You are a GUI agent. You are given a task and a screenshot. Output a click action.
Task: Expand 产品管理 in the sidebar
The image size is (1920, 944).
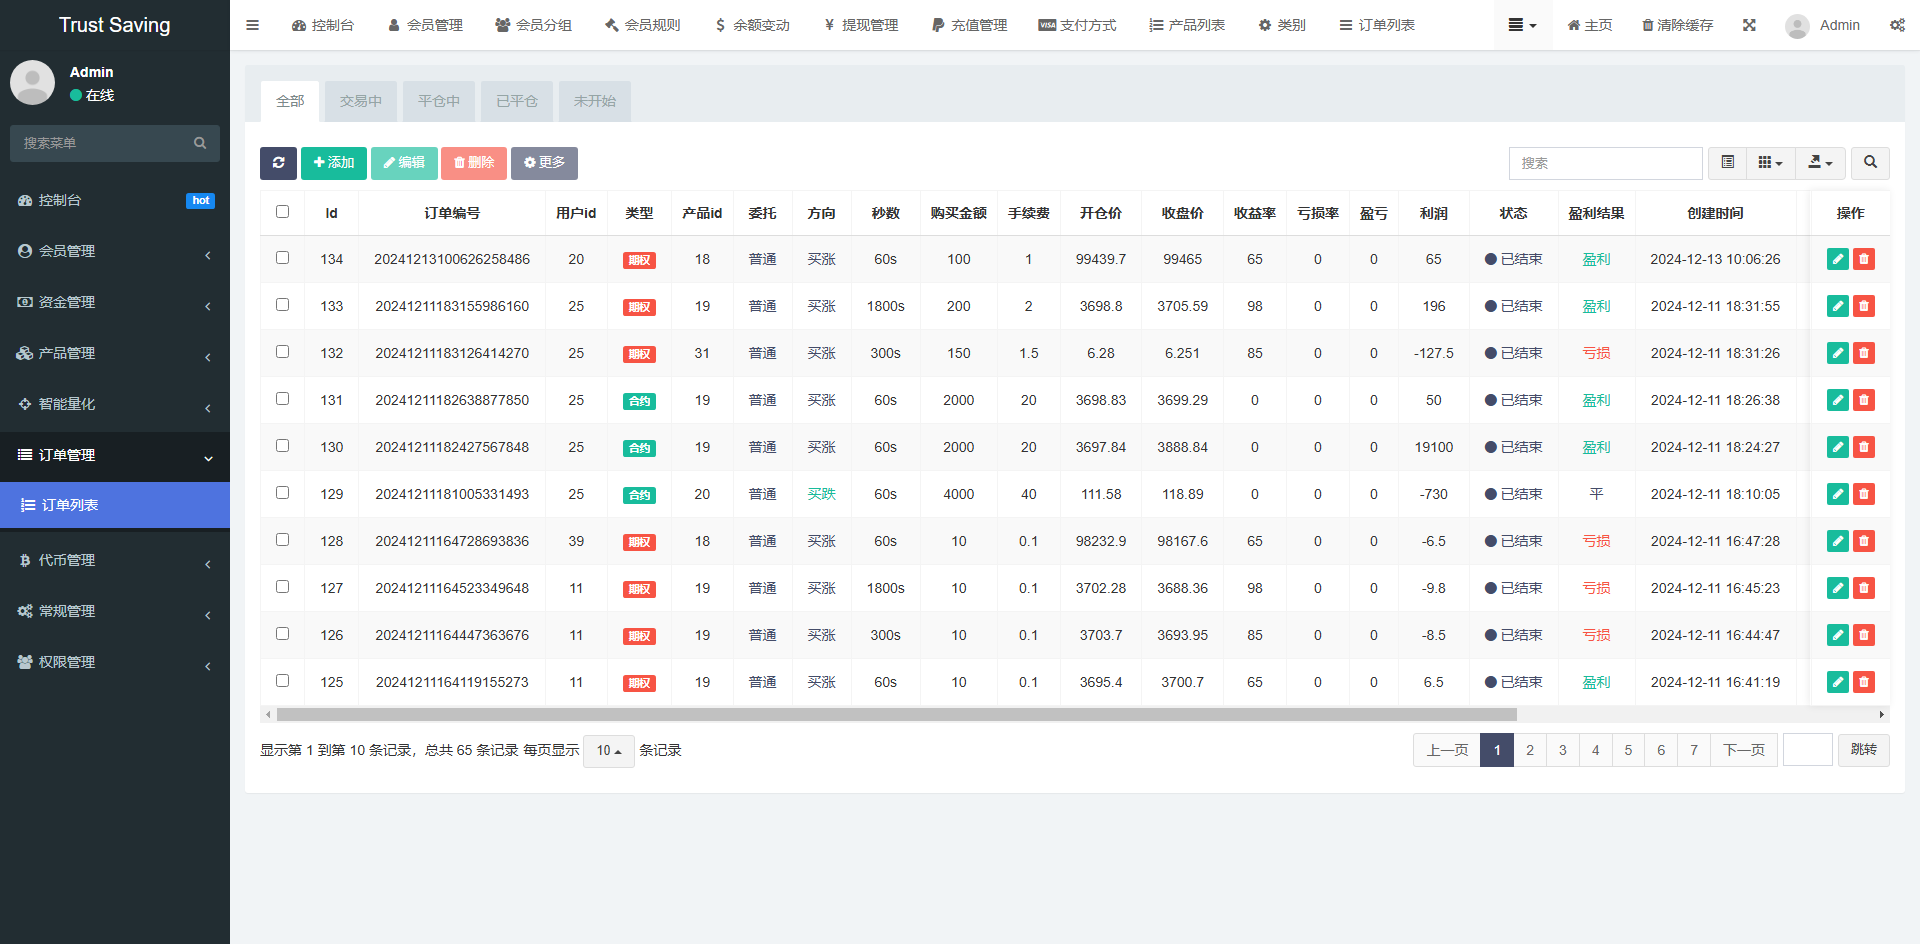115,353
